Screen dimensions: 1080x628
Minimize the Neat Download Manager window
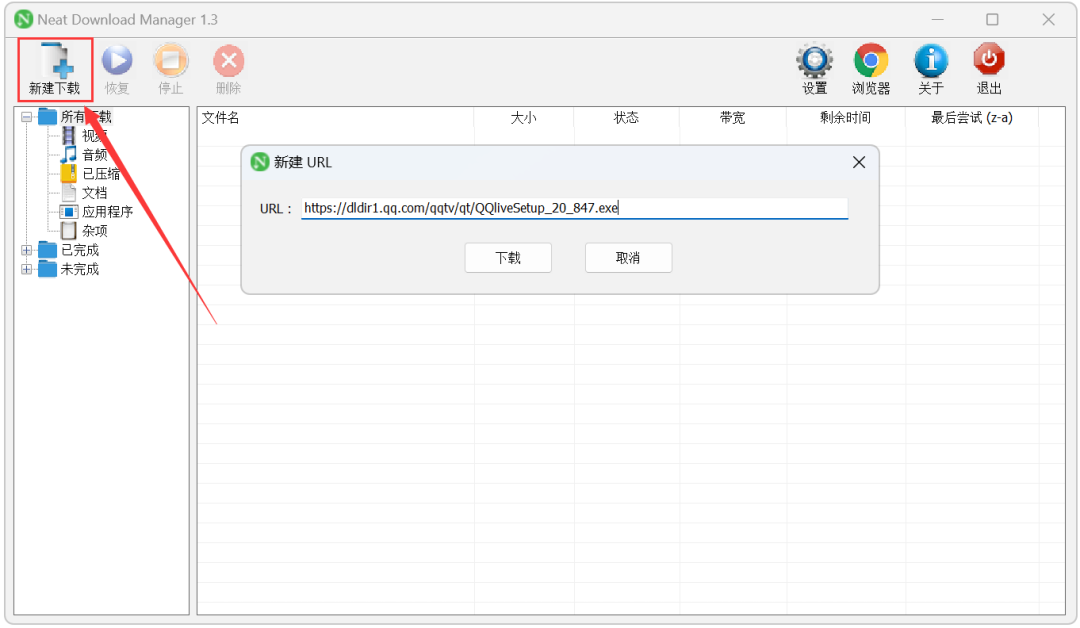[937, 19]
